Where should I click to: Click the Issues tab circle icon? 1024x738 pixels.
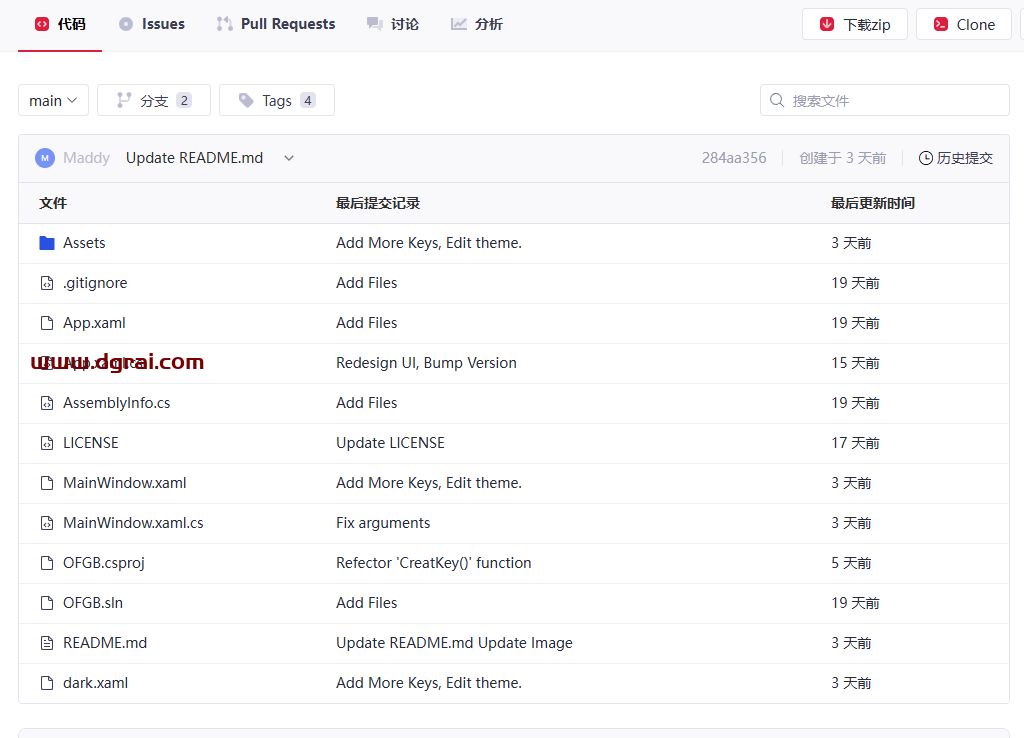click(x=125, y=24)
